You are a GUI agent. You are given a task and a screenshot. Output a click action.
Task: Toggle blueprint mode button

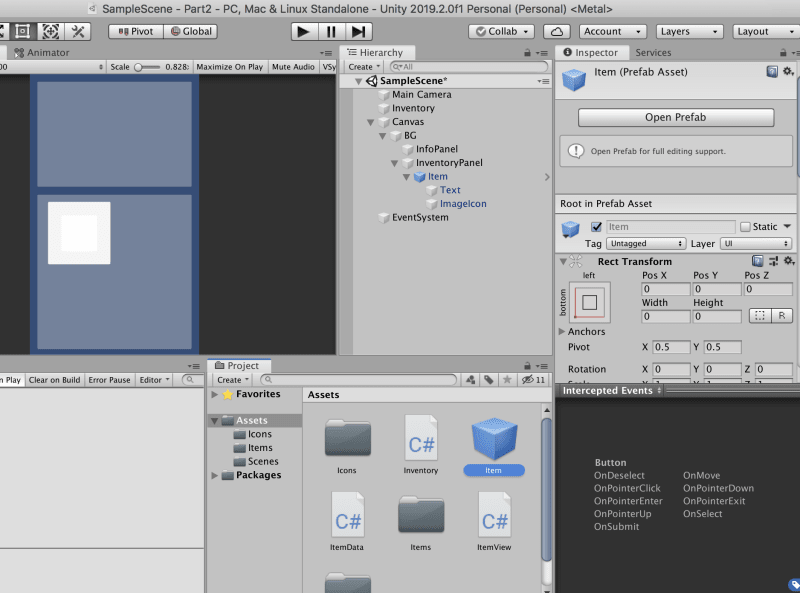pos(760,316)
